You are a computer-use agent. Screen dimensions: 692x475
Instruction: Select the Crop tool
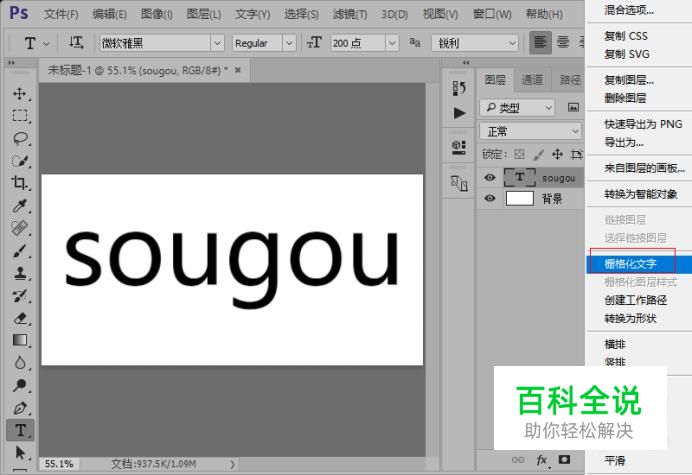point(19,183)
